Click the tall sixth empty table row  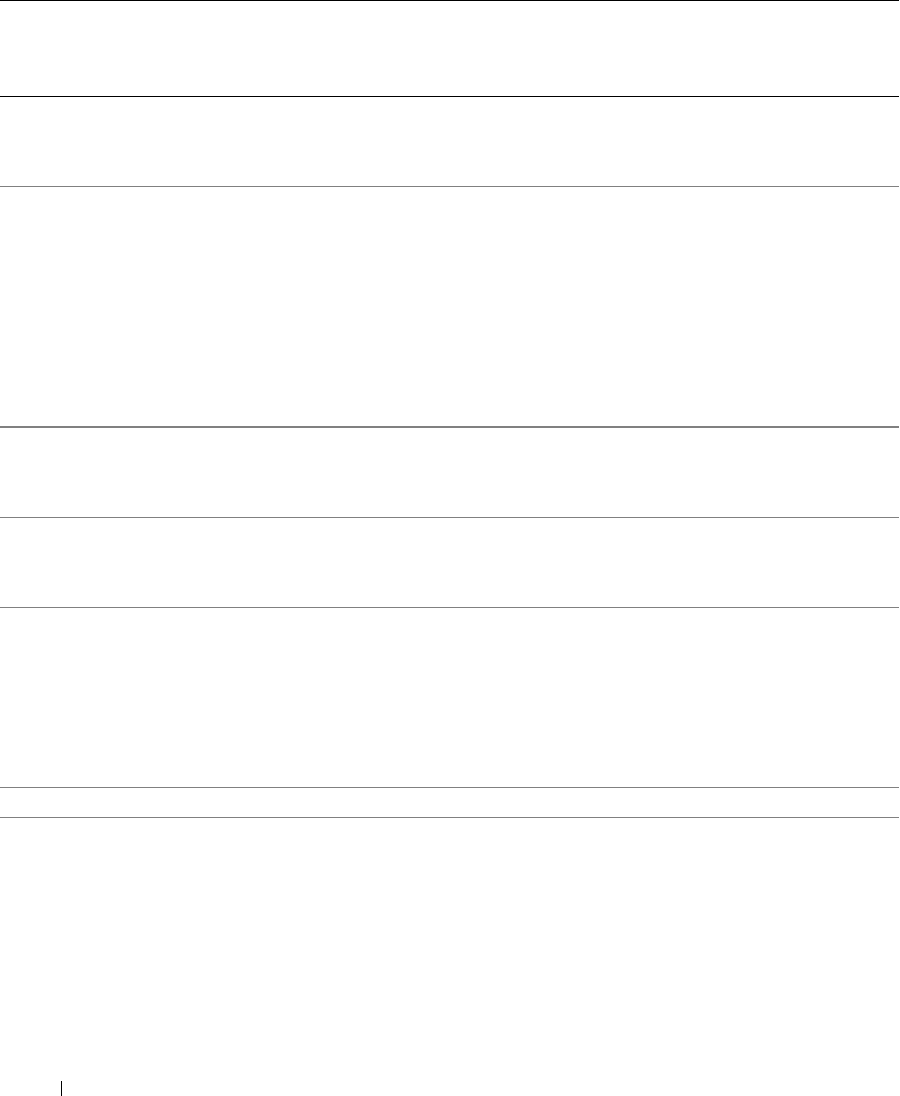pos(450,697)
